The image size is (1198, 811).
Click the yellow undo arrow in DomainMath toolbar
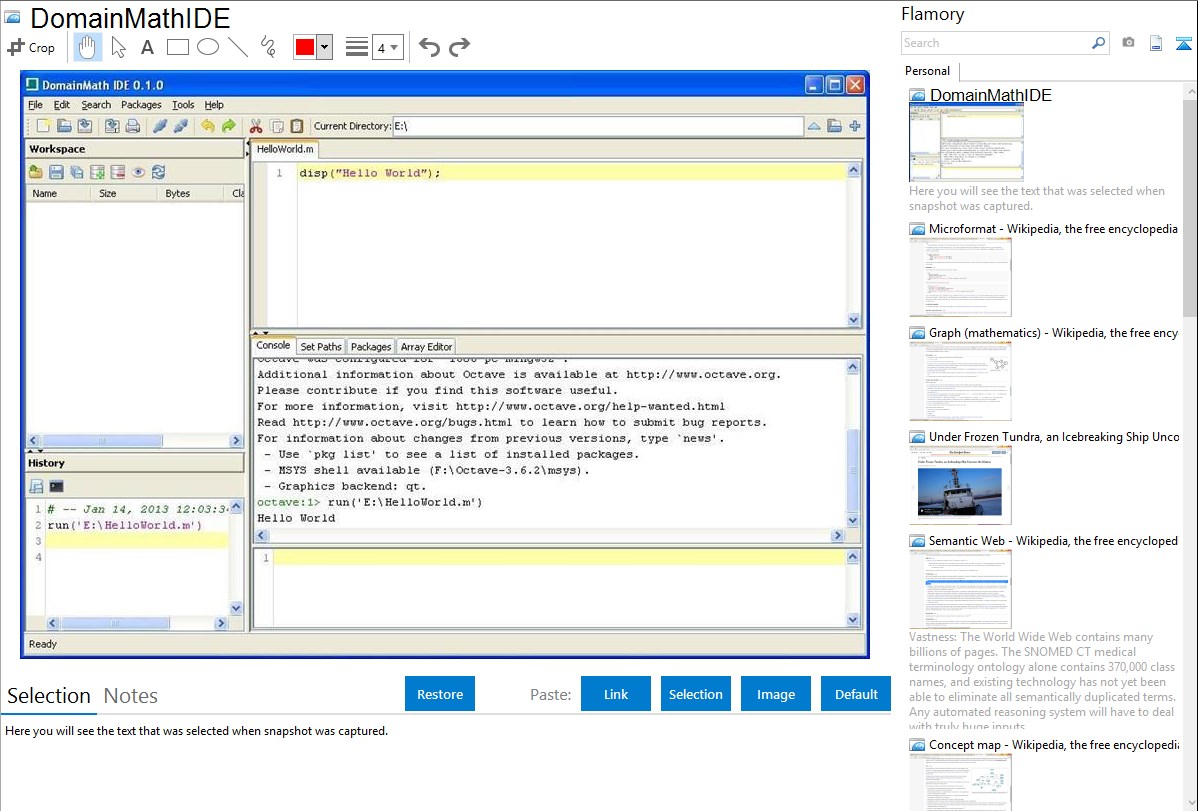(x=208, y=126)
